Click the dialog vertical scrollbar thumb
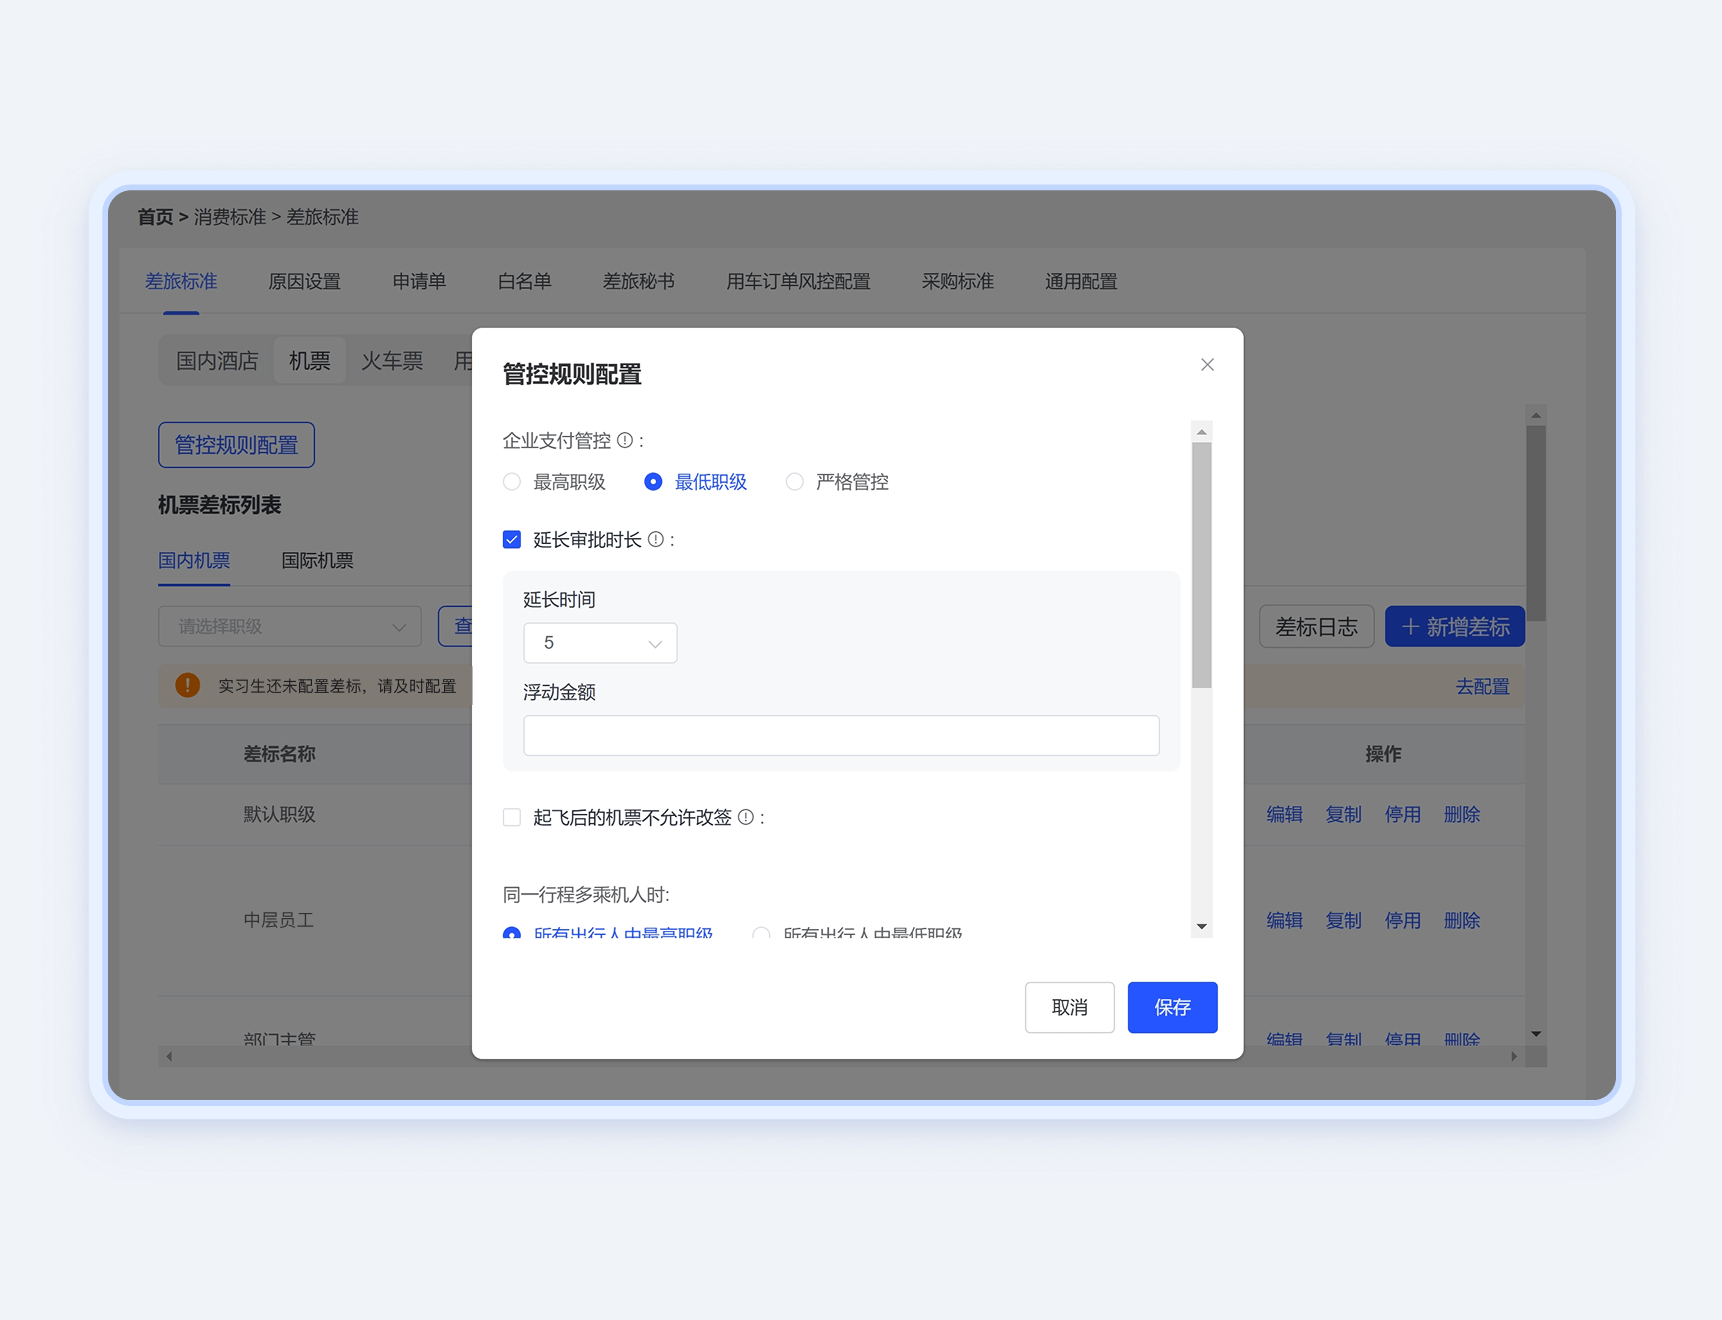The height and width of the screenshot is (1320, 1722). [1202, 565]
